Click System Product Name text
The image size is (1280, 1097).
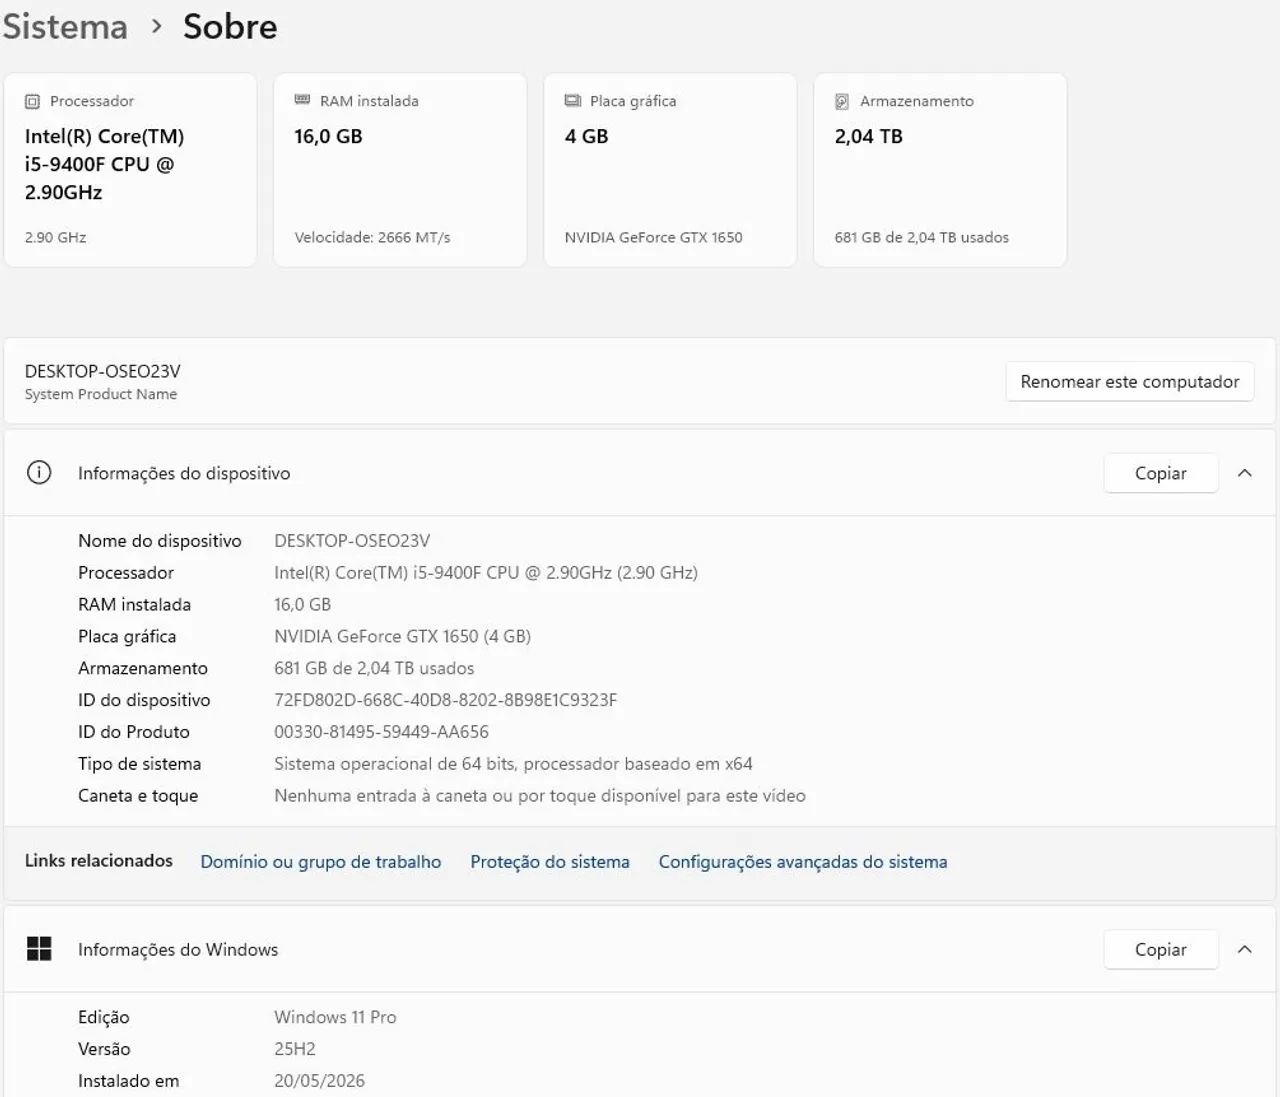click(x=101, y=394)
